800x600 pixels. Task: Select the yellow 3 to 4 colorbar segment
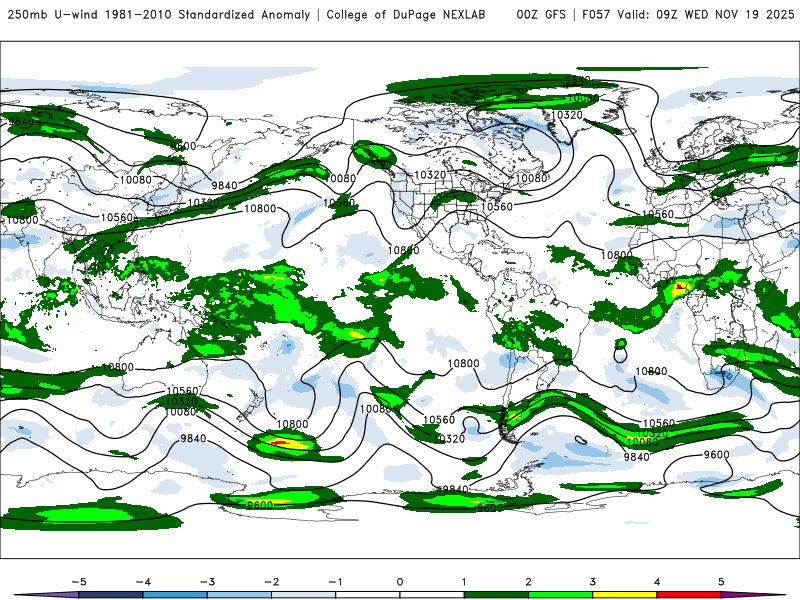pos(624,595)
